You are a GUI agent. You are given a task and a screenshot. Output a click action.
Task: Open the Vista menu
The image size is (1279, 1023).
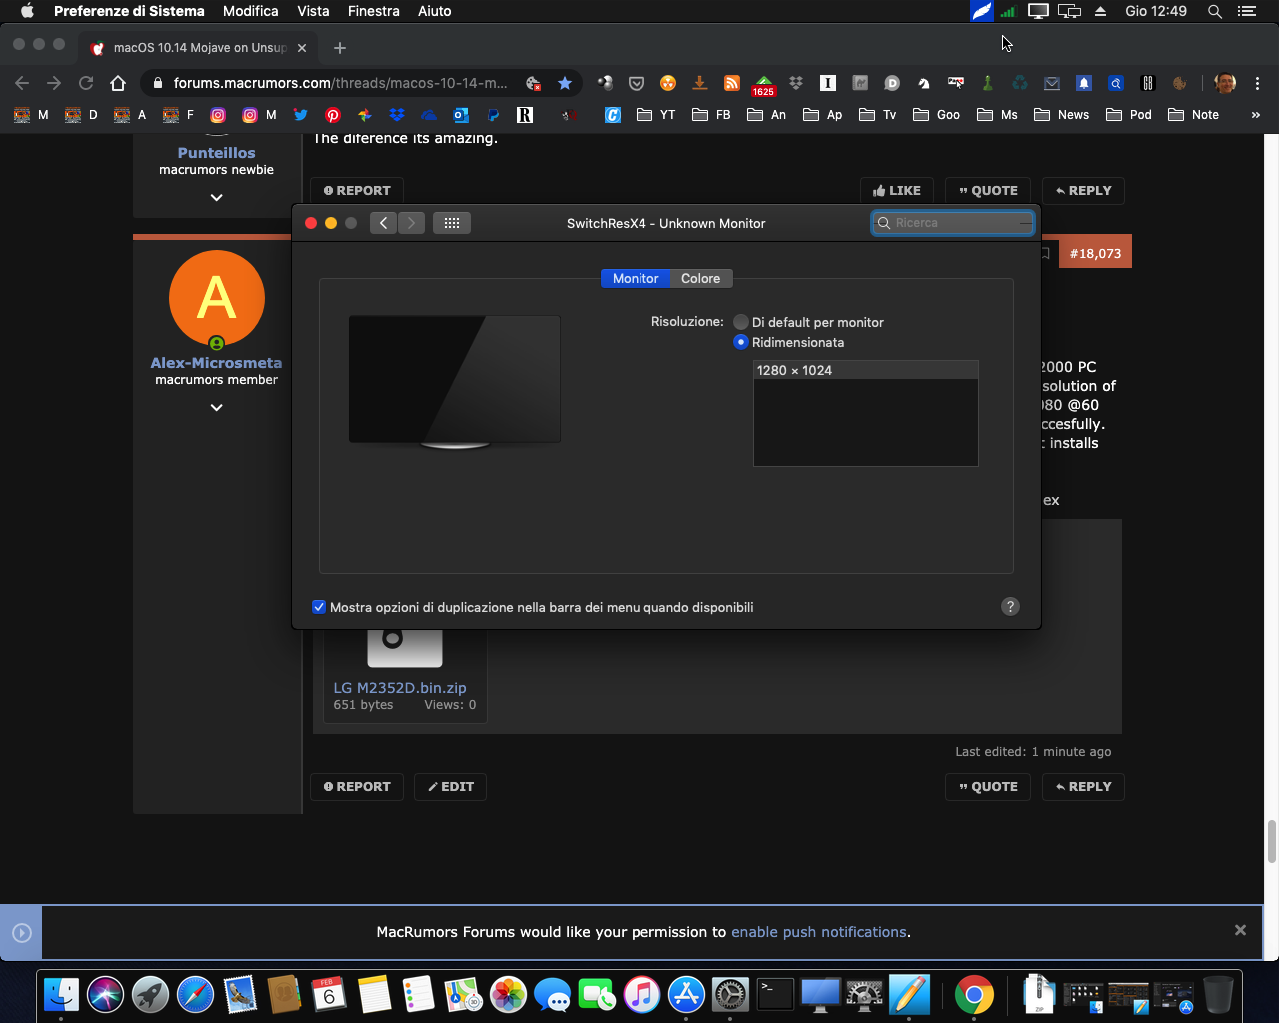point(313,11)
